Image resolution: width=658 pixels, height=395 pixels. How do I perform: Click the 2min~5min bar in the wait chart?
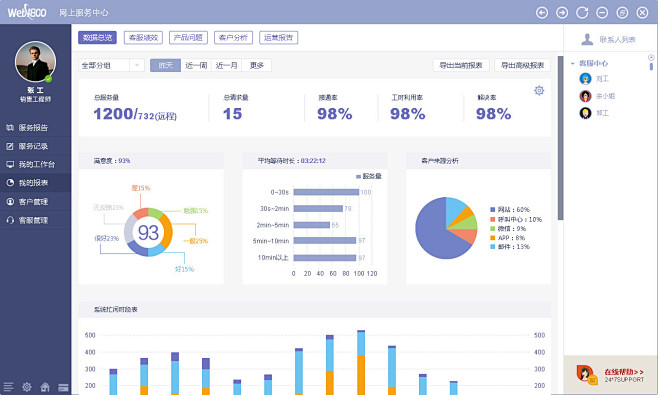pyautogui.click(x=312, y=225)
